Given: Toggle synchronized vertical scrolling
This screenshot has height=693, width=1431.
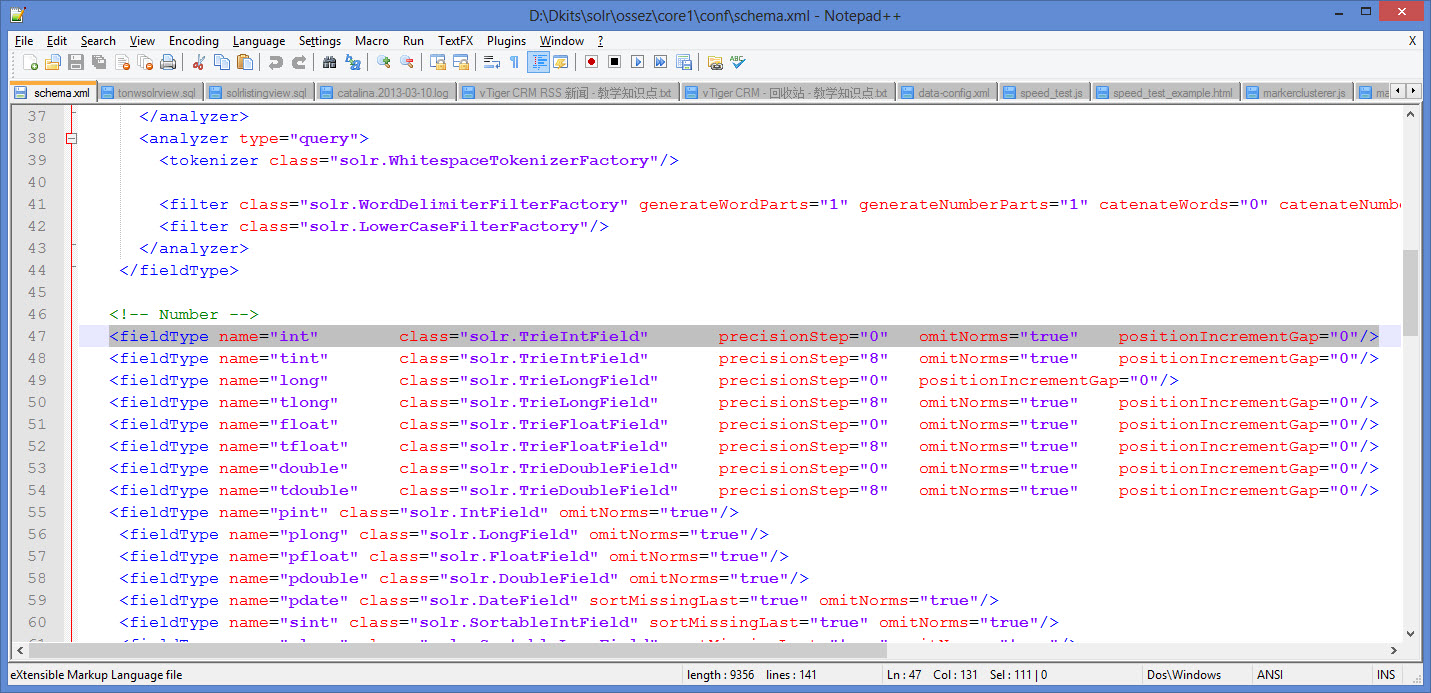Looking at the screenshot, I should pyautogui.click(x=437, y=62).
